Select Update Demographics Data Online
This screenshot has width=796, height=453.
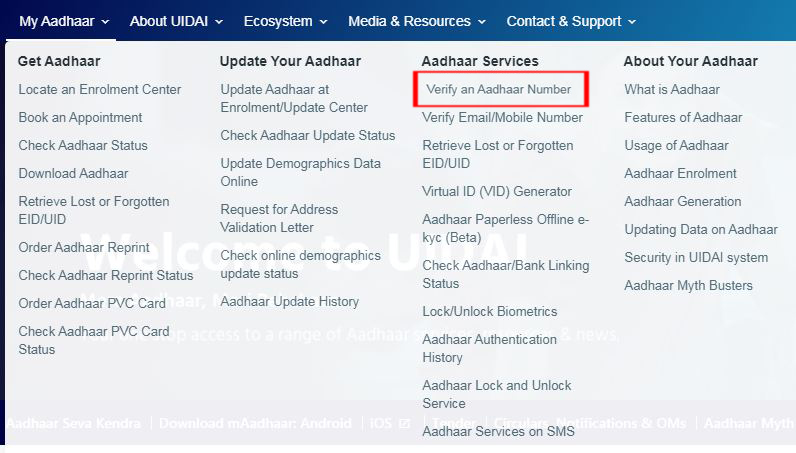pos(301,172)
